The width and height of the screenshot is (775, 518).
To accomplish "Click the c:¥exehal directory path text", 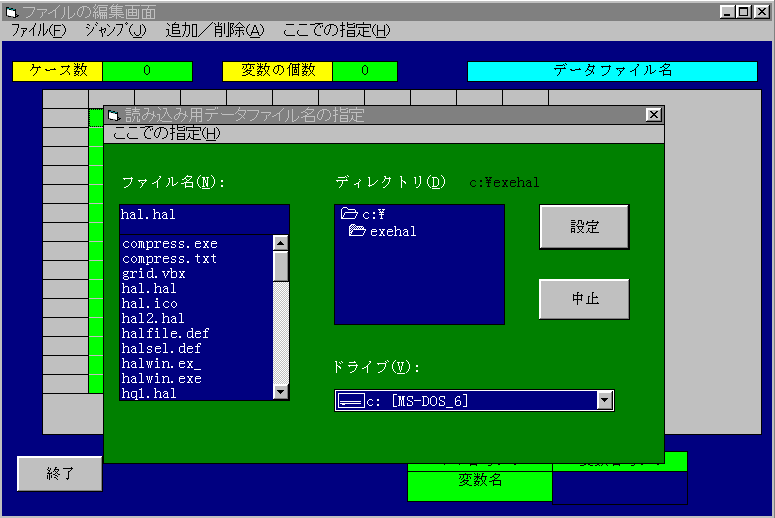I will [x=504, y=183].
